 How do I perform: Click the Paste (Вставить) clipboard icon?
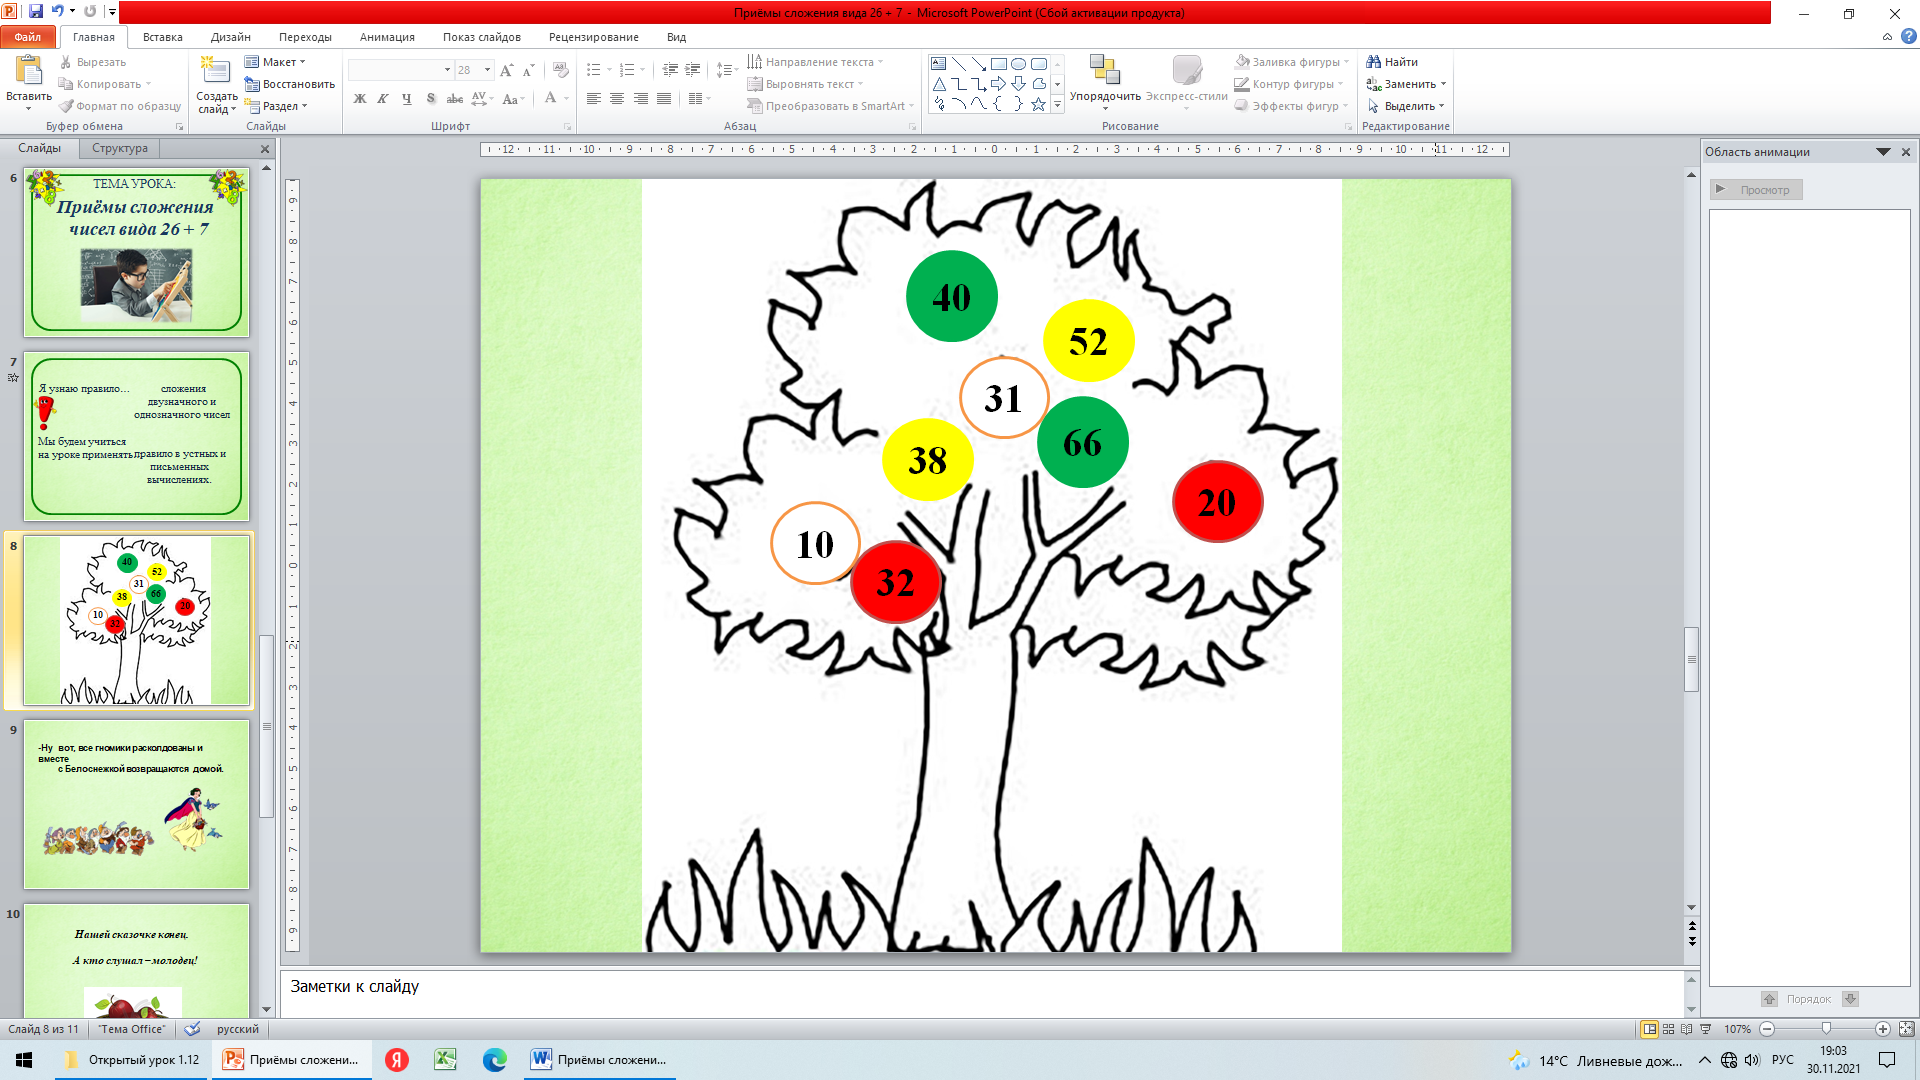(28, 70)
